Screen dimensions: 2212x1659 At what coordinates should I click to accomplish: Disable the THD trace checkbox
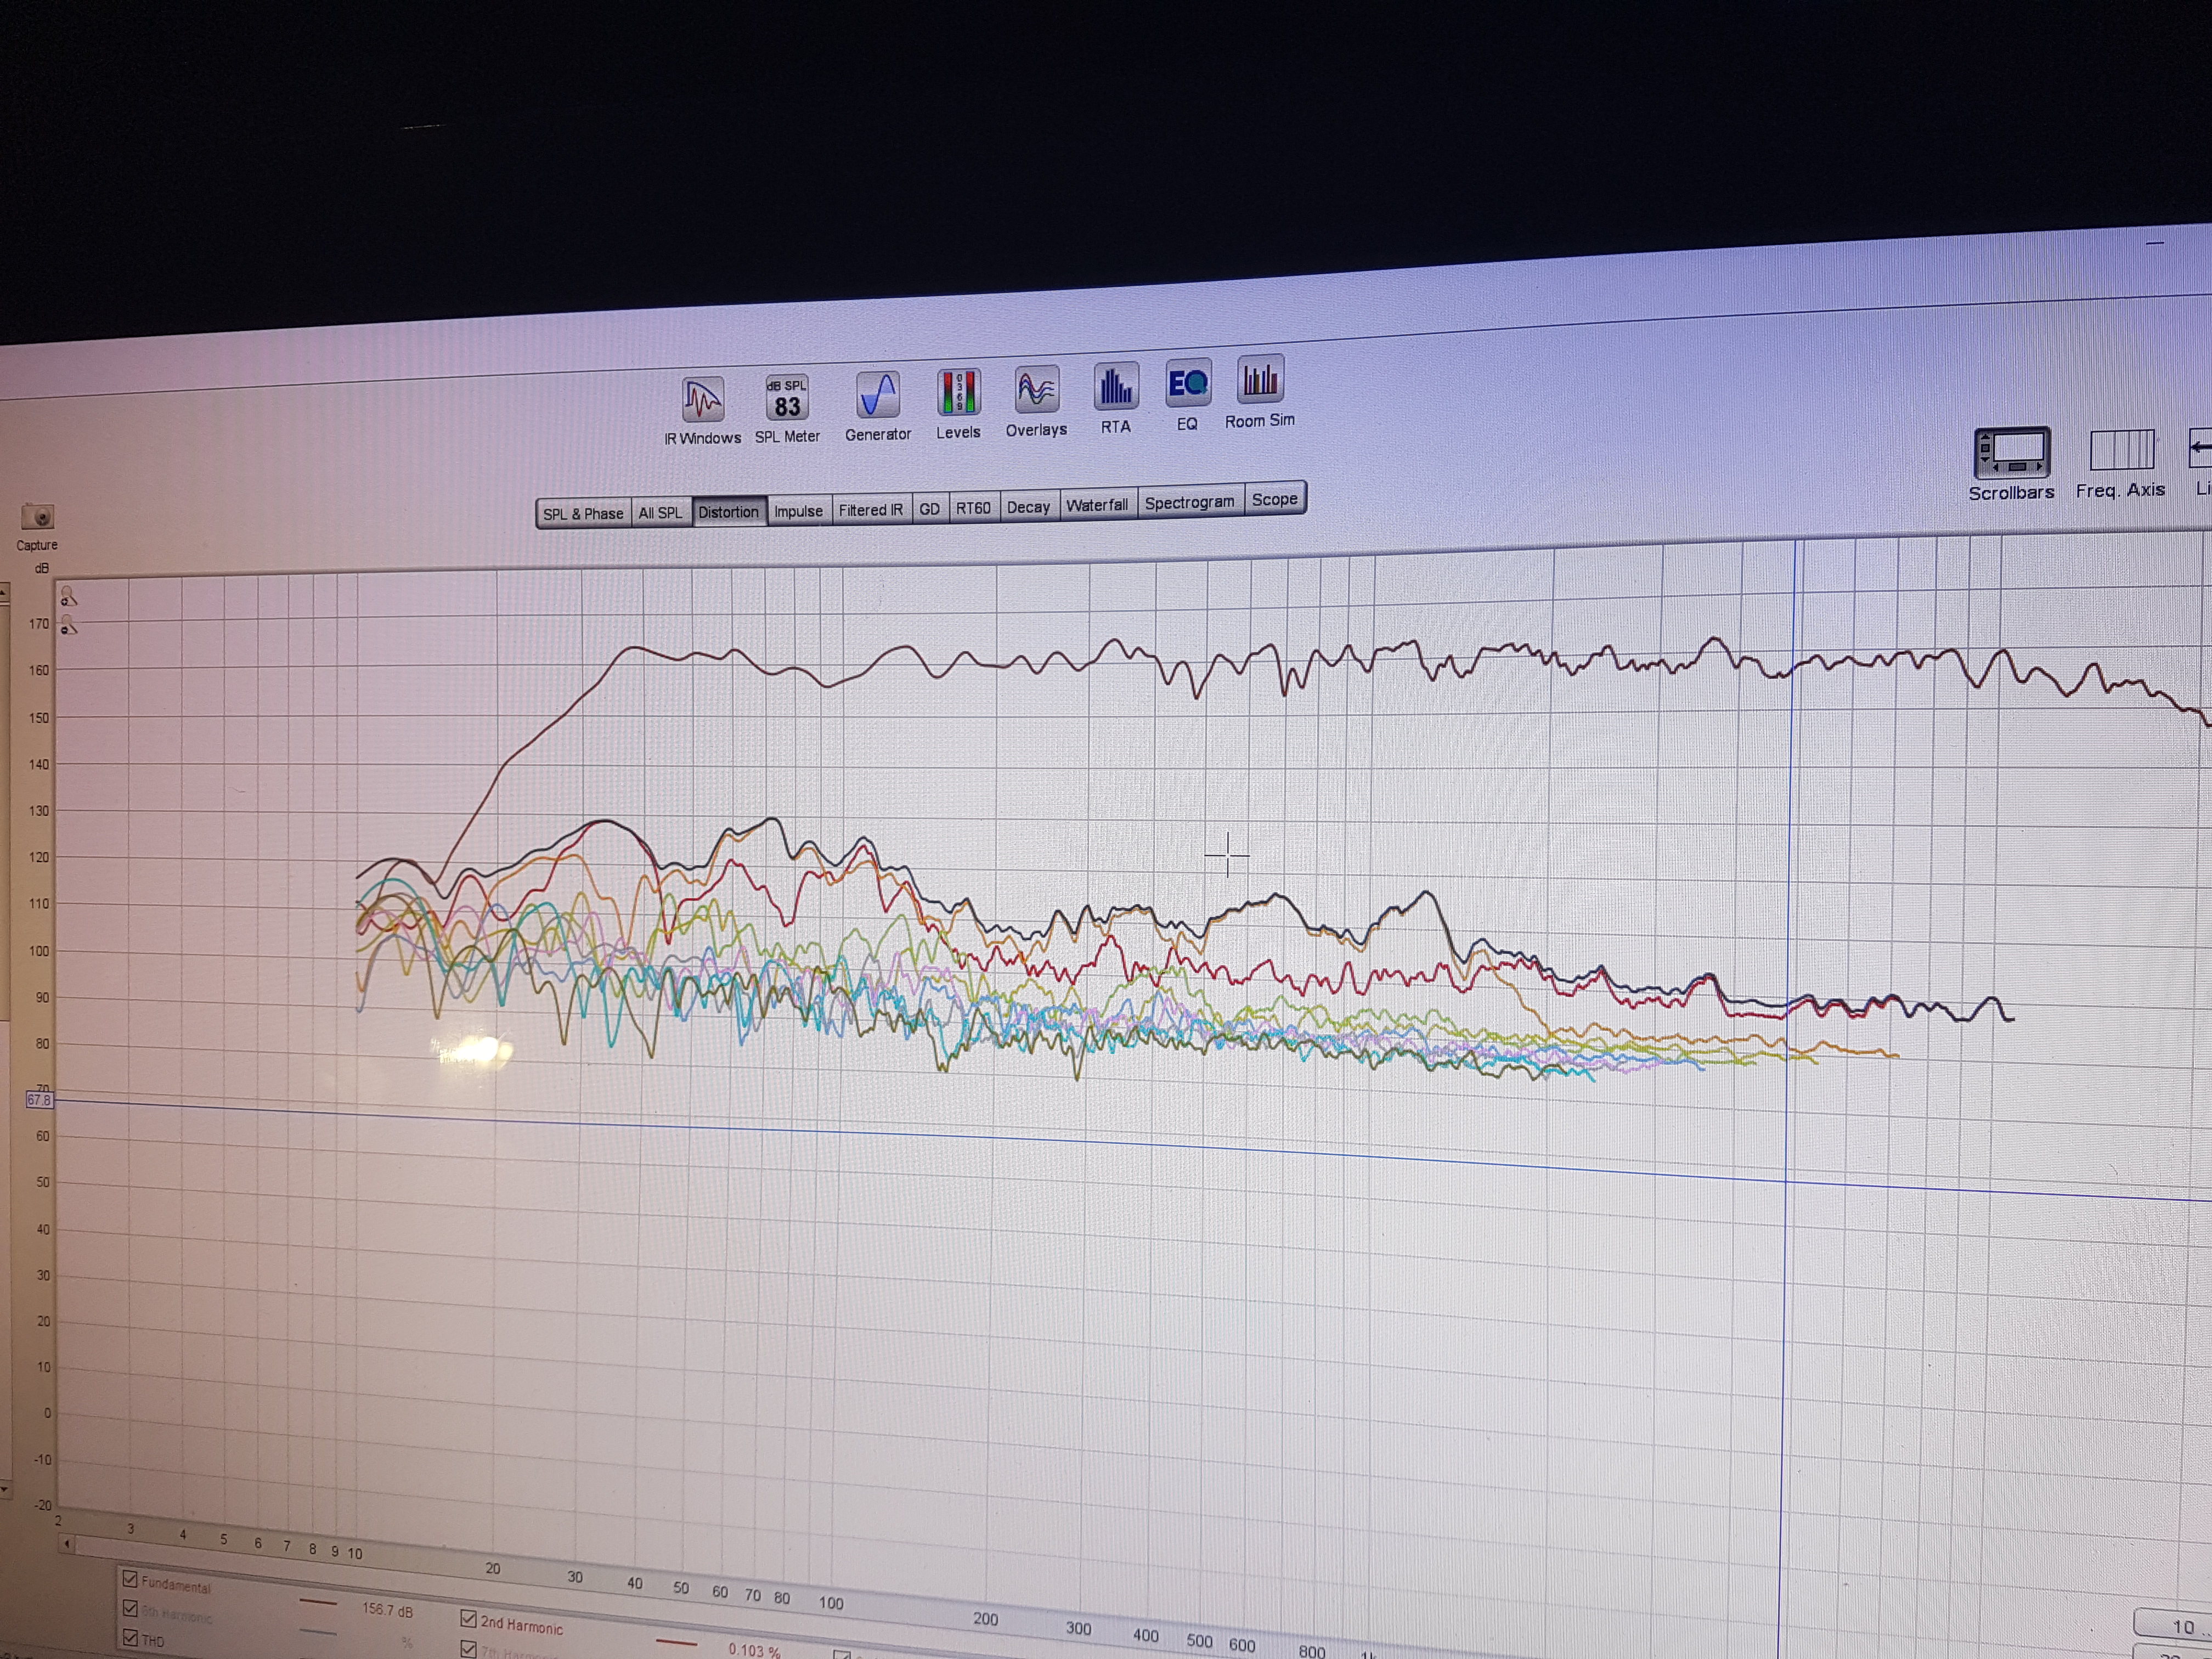(130, 1638)
